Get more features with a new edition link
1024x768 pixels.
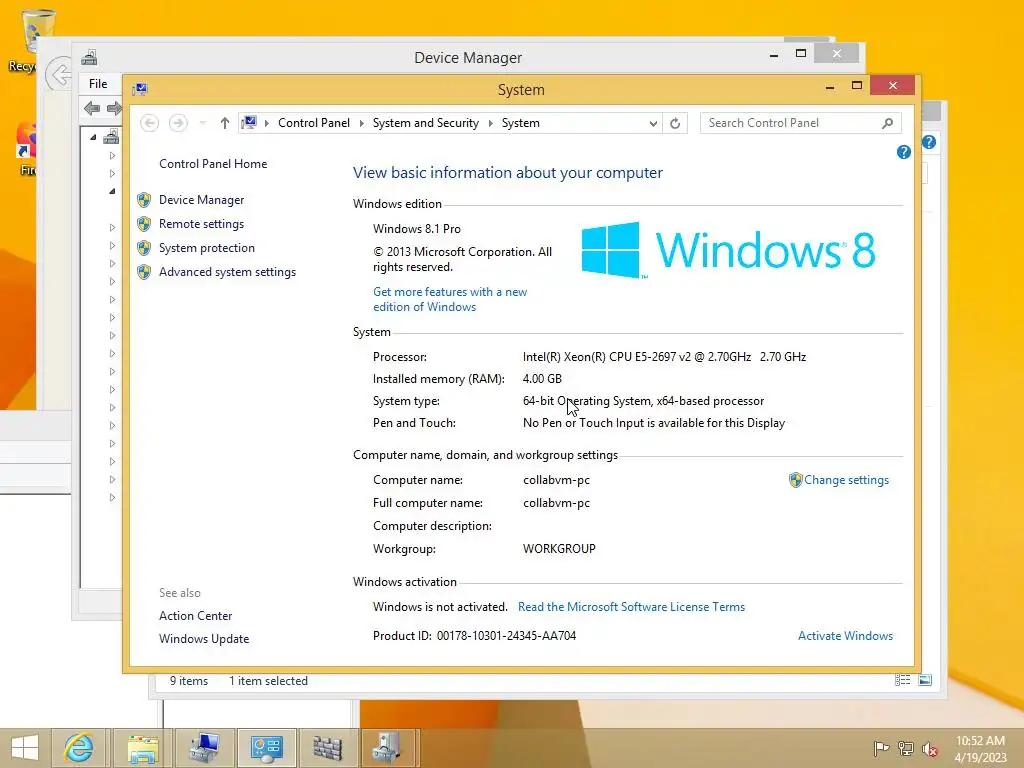[450, 300]
